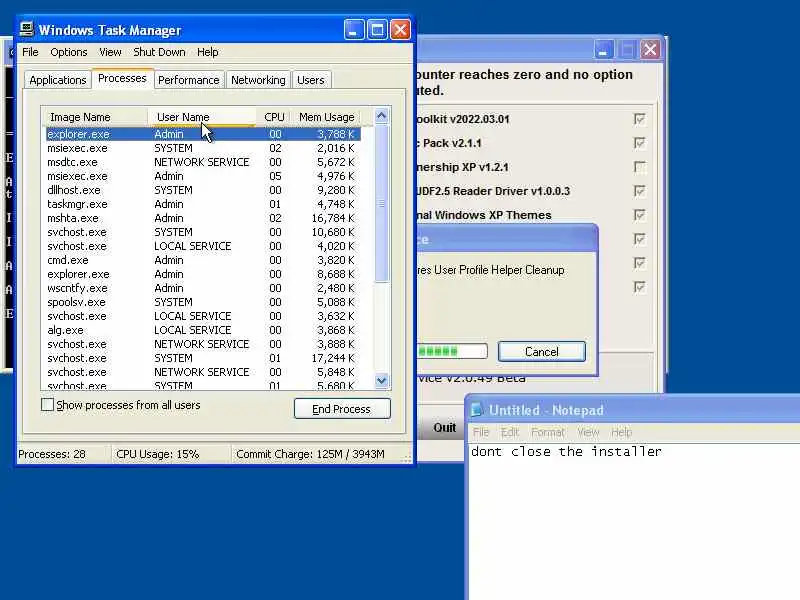Switch to the Users tab
This screenshot has height=600, width=800.
point(310,80)
